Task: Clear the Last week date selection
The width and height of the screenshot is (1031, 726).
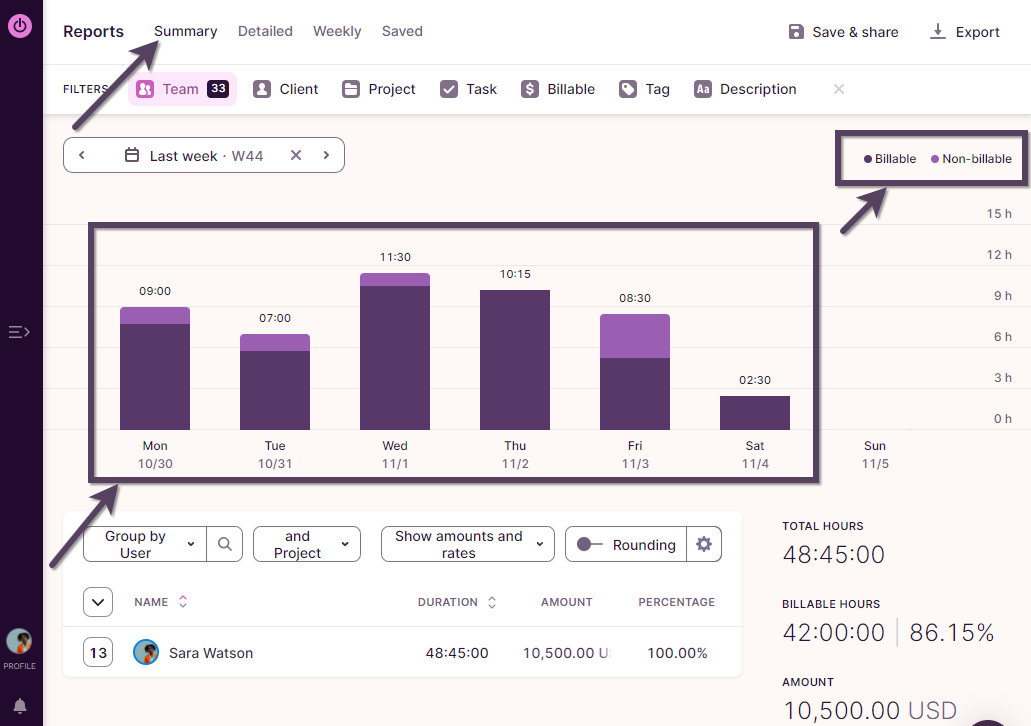Action: [296, 155]
